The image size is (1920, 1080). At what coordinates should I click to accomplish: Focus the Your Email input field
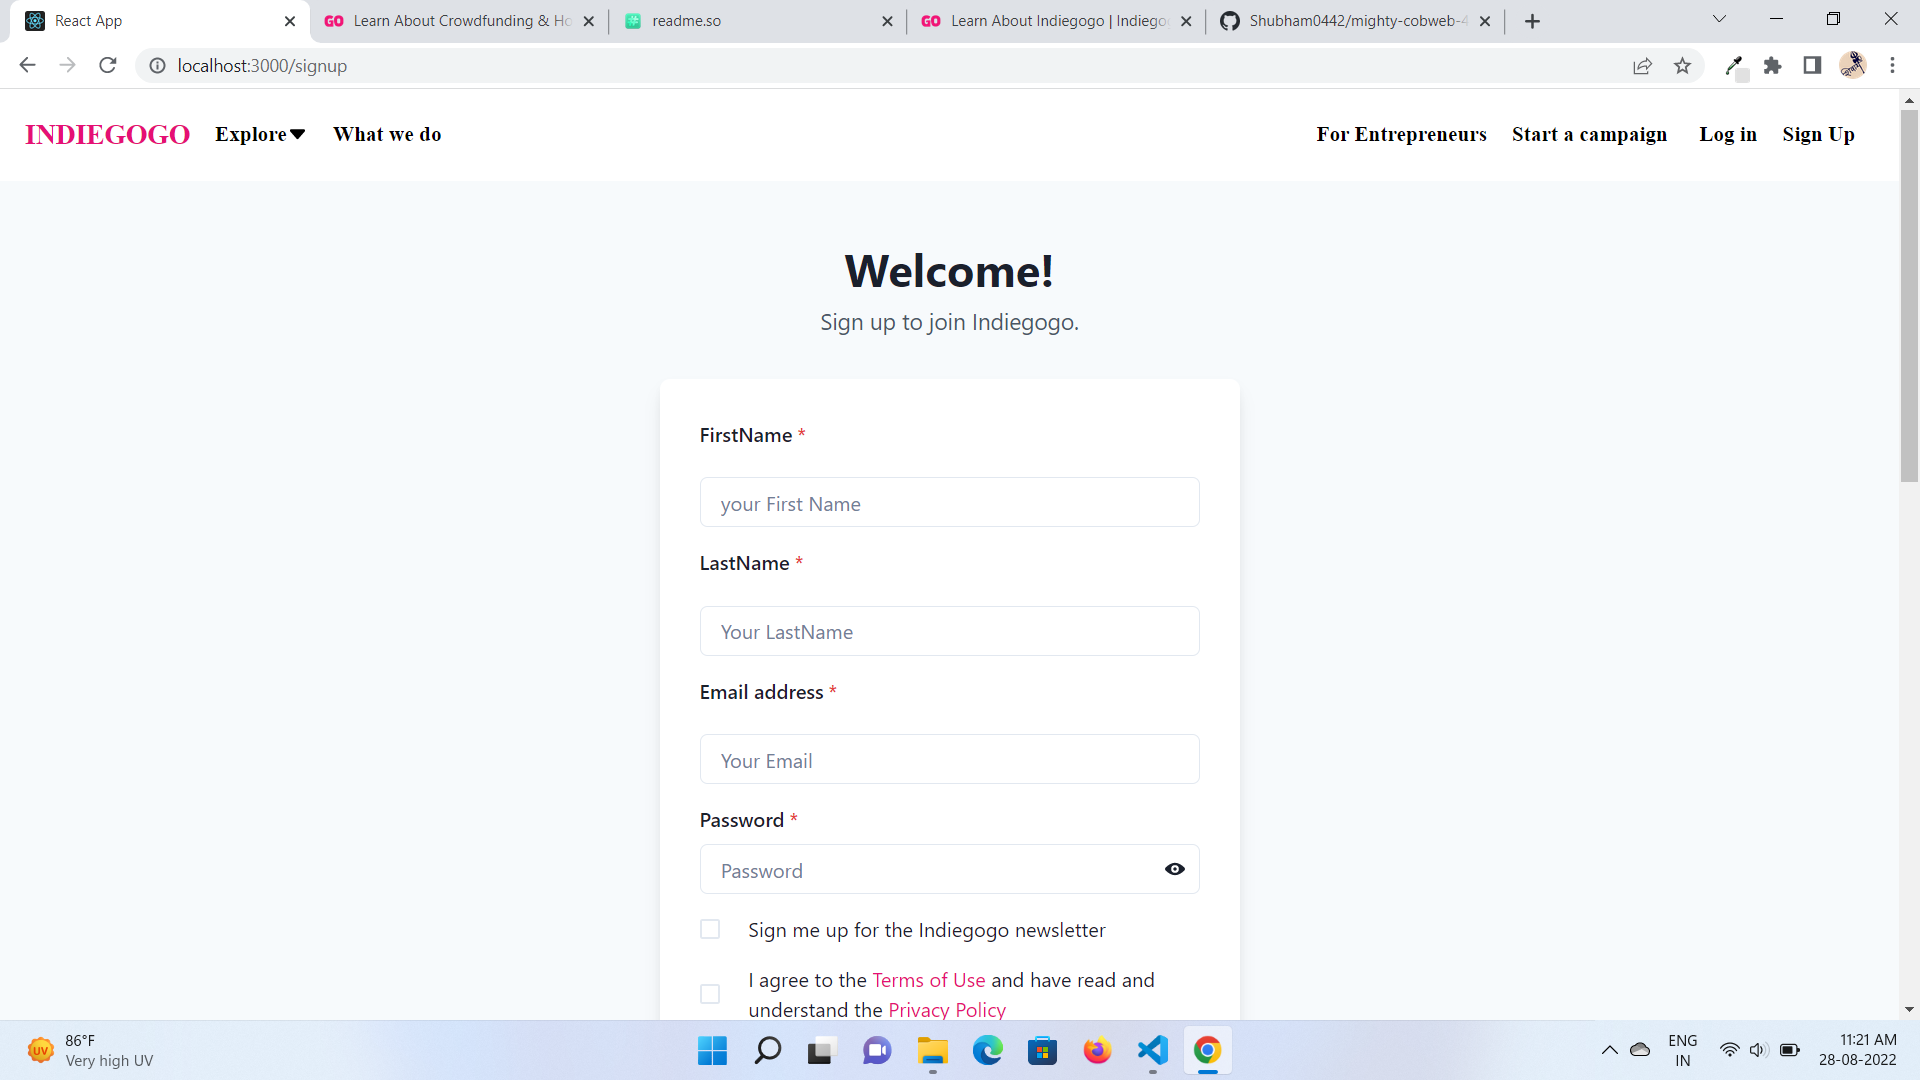click(949, 759)
